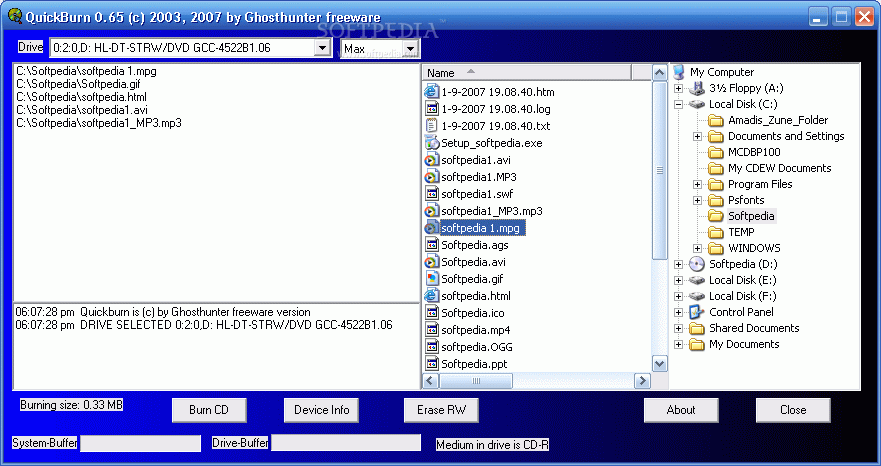Viewport: 881px width, 466px height.
Task: Open Device Info
Action: coord(321,410)
